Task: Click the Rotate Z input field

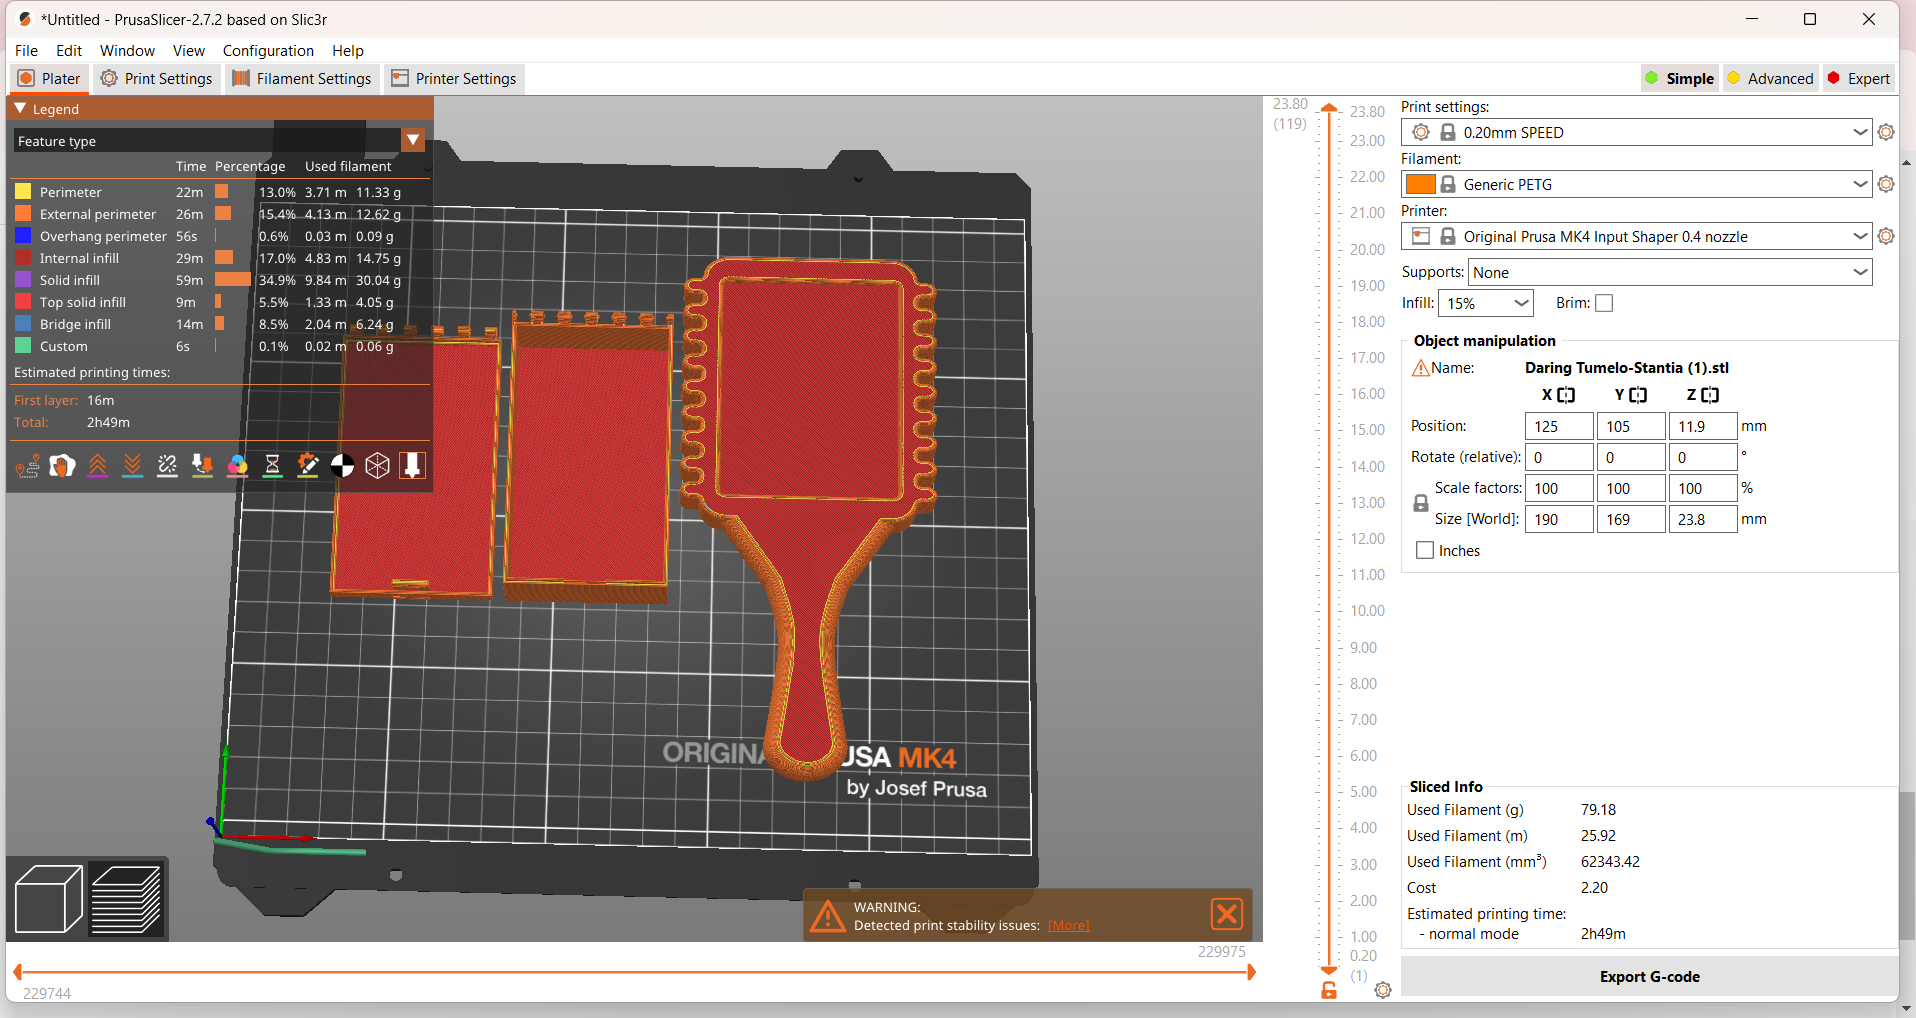Action: click(1703, 457)
